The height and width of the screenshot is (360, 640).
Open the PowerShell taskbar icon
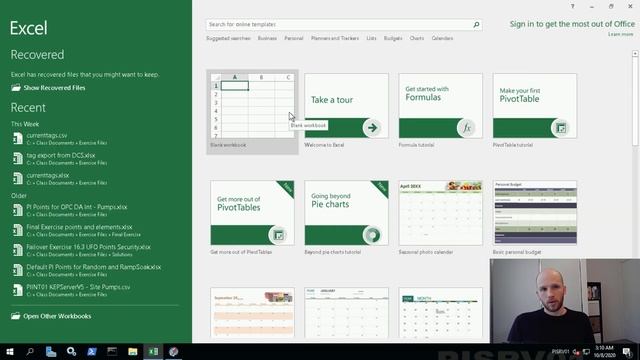pos(91,351)
